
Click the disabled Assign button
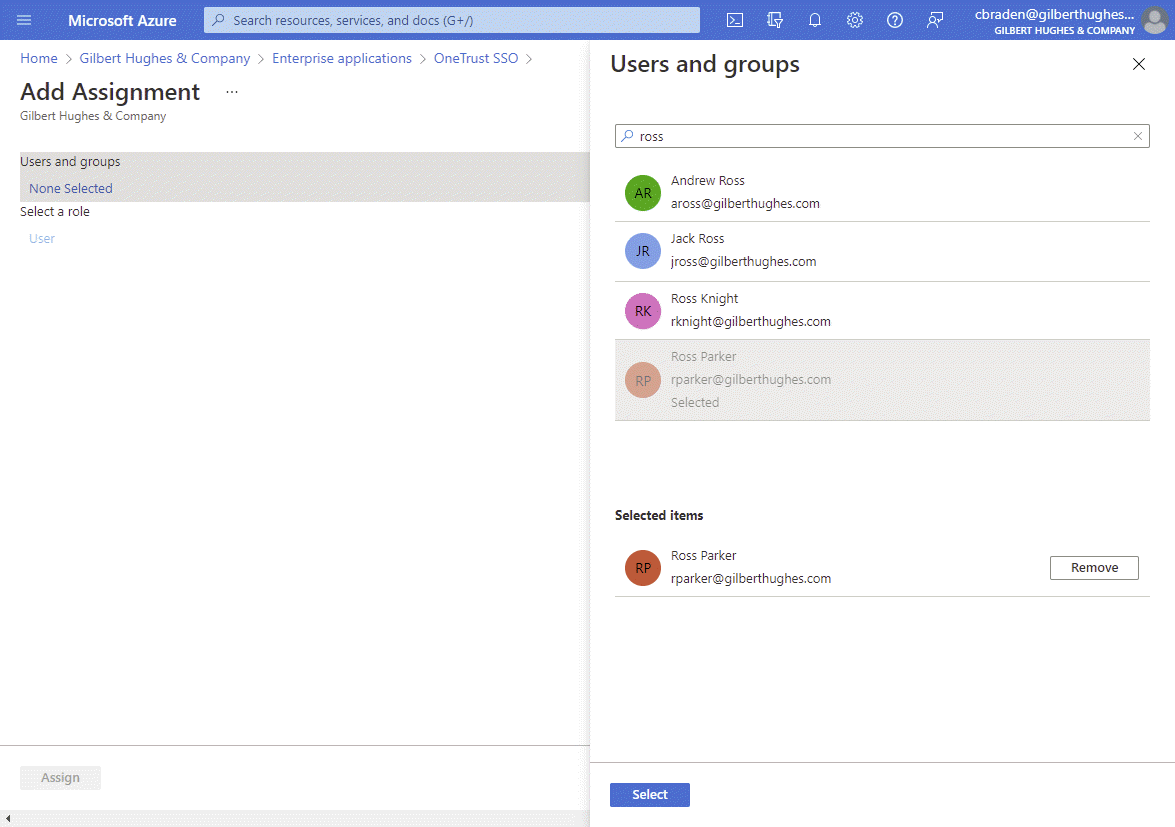(60, 778)
